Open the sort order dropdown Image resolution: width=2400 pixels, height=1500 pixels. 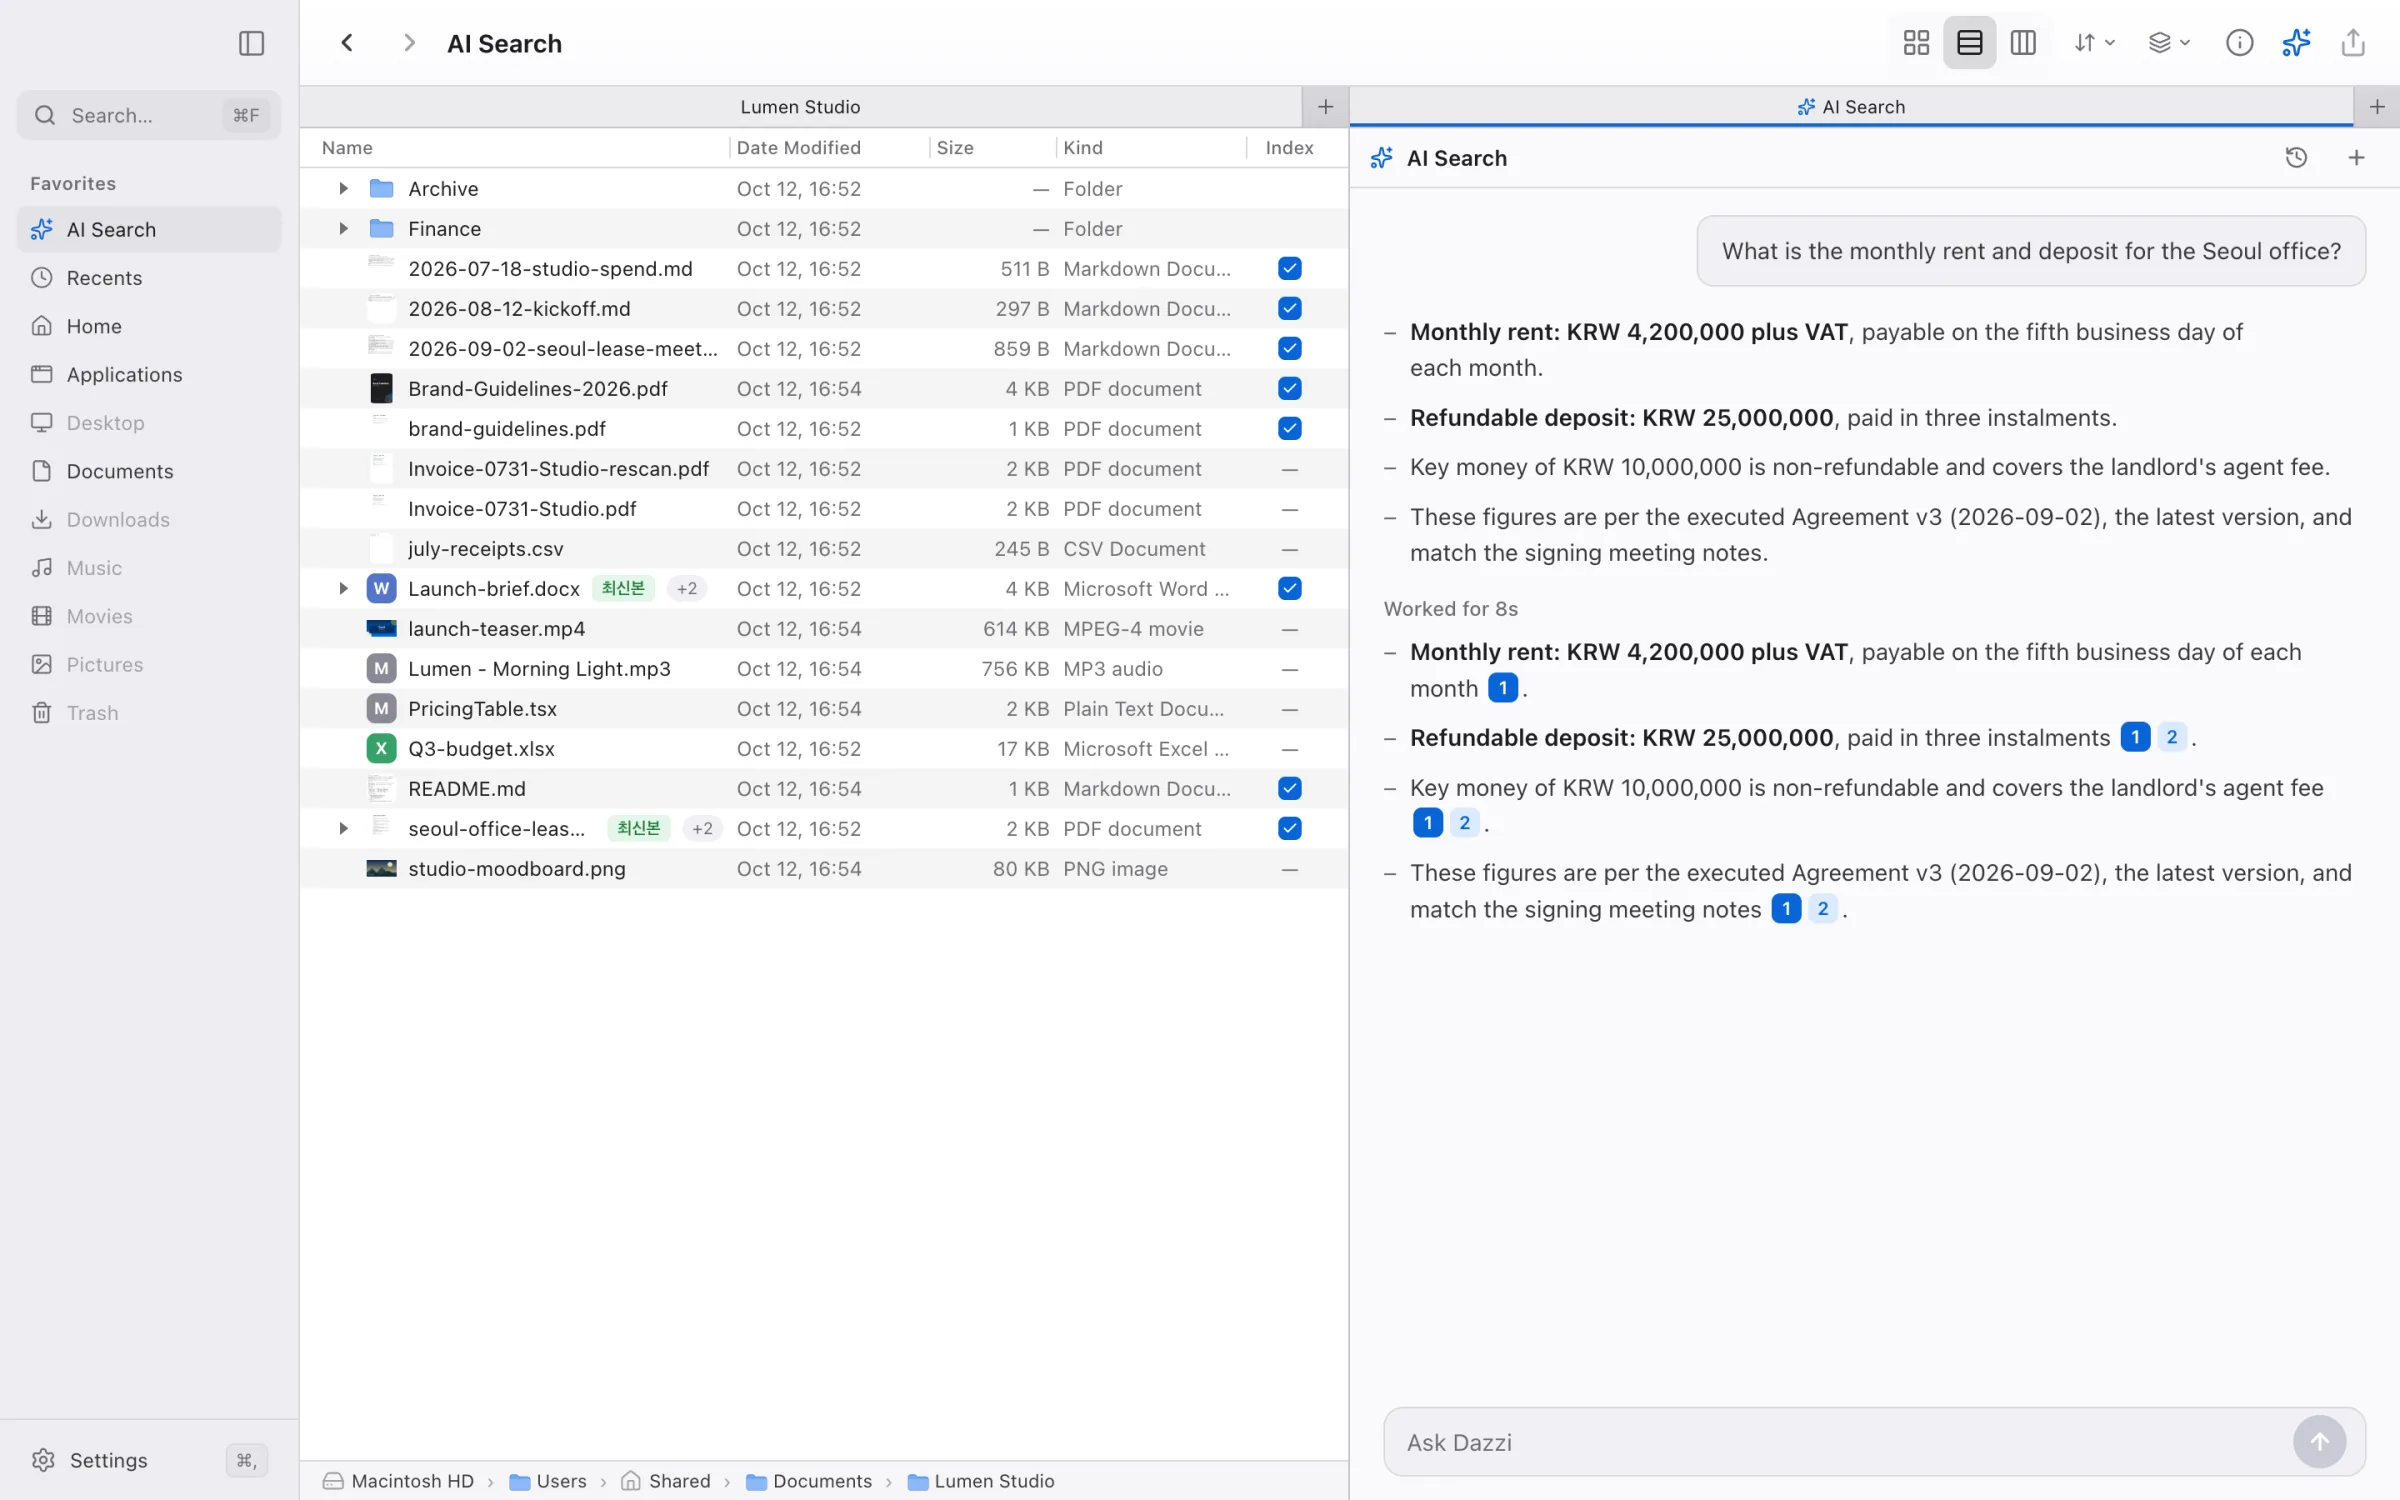(2094, 43)
